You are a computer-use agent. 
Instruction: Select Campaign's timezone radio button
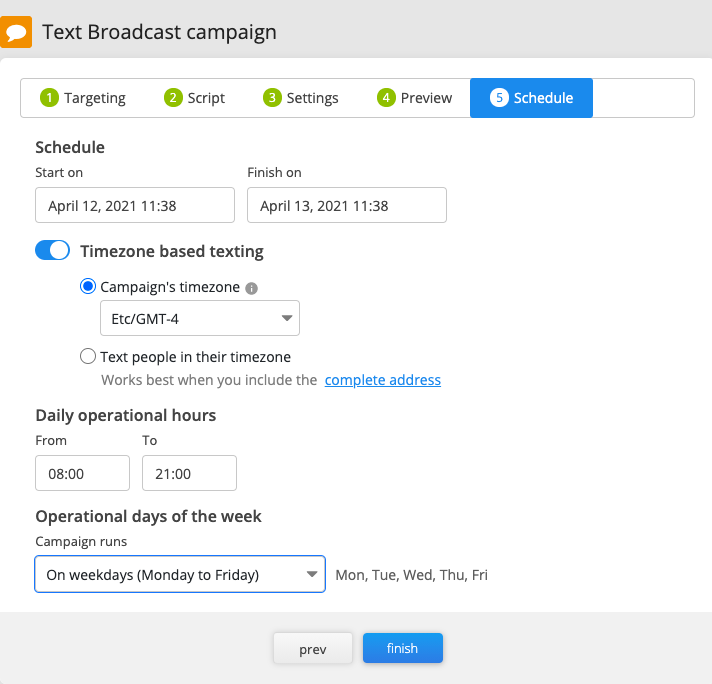(88, 287)
